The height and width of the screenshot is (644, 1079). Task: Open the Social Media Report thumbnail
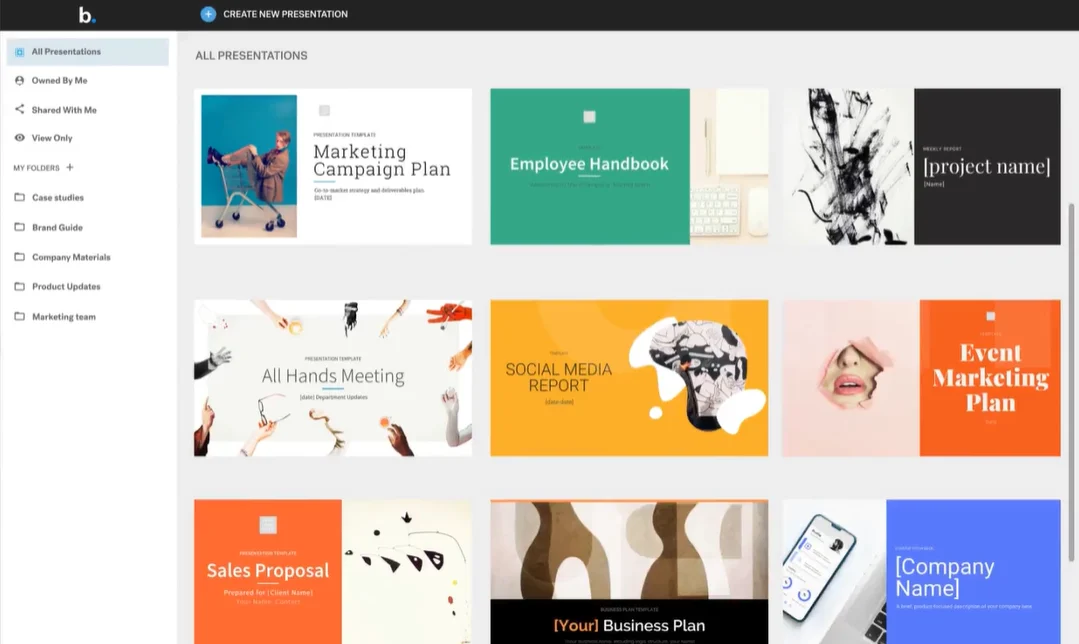[629, 378]
